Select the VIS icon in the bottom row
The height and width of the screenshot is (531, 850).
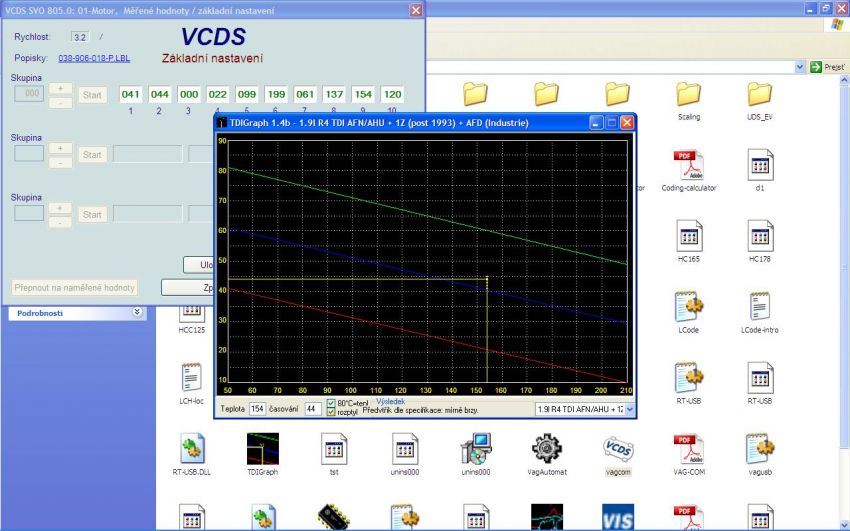pyautogui.click(x=617, y=517)
